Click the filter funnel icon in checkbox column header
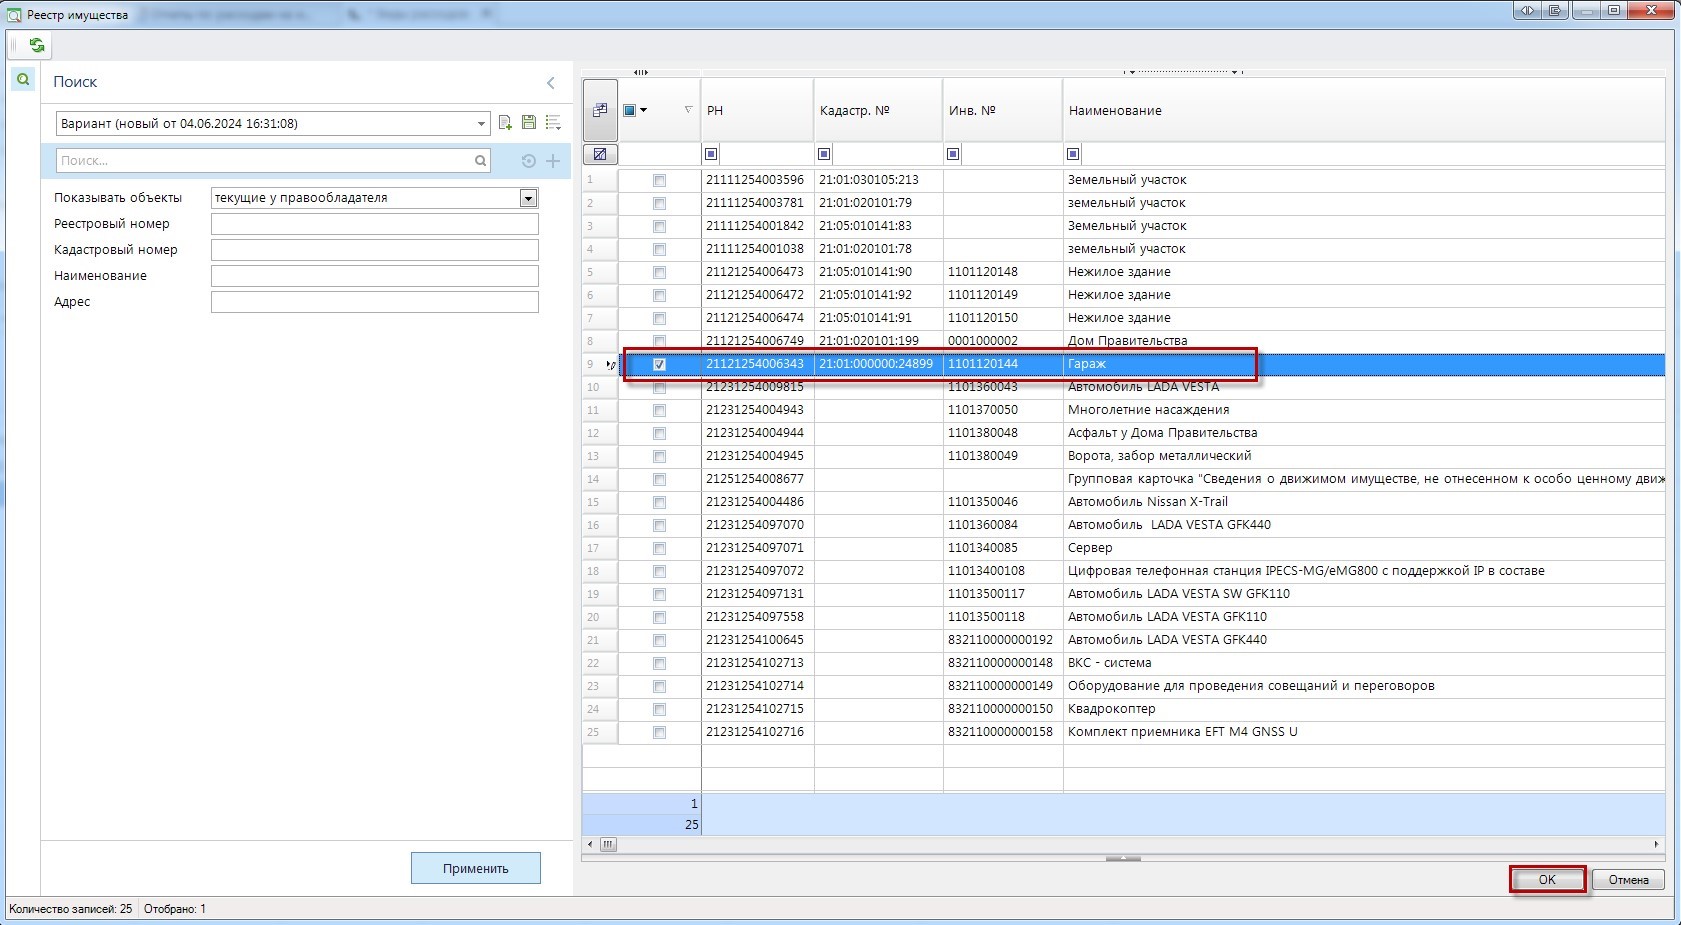 click(x=688, y=110)
